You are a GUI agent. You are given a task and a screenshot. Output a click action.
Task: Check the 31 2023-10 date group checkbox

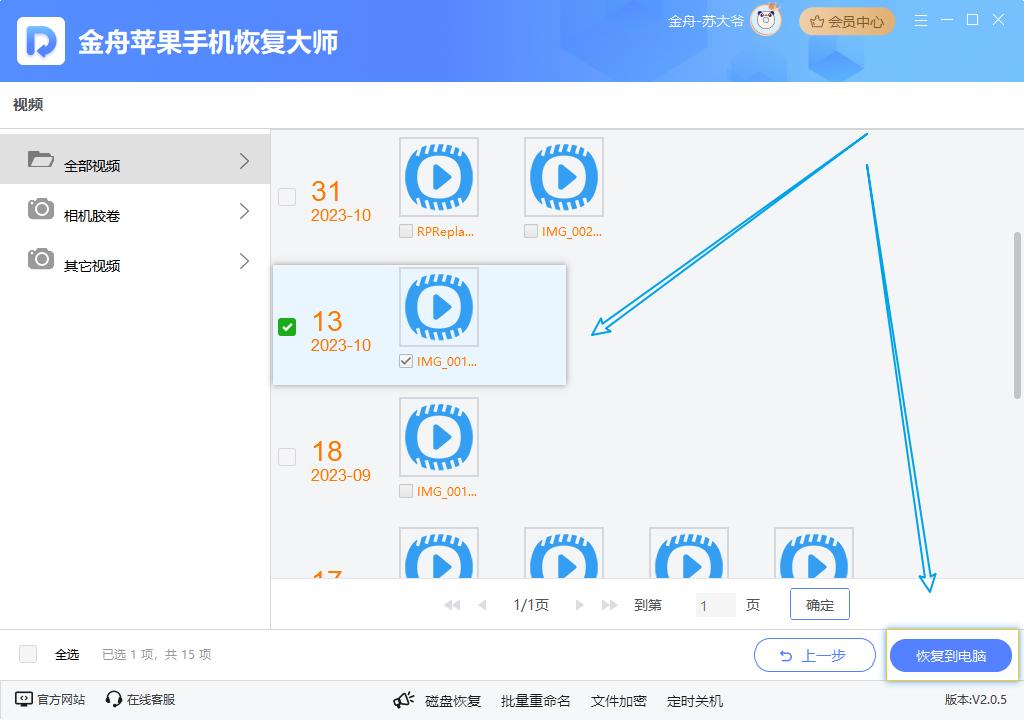click(x=287, y=197)
